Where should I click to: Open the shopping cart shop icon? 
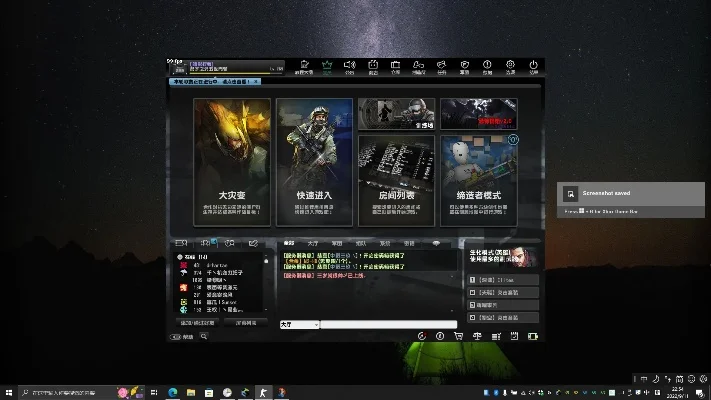(458, 336)
